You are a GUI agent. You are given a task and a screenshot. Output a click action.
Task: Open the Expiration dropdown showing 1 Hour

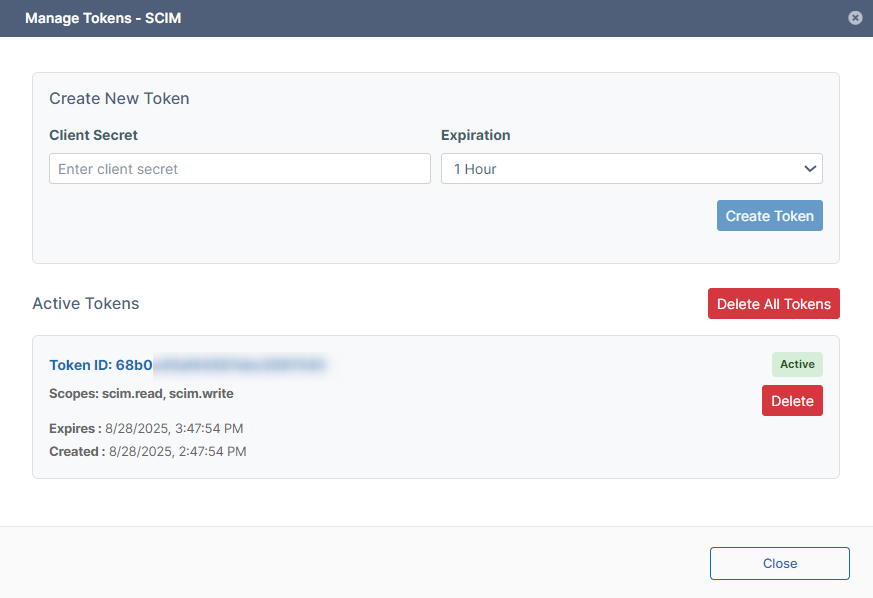click(620, 169)
